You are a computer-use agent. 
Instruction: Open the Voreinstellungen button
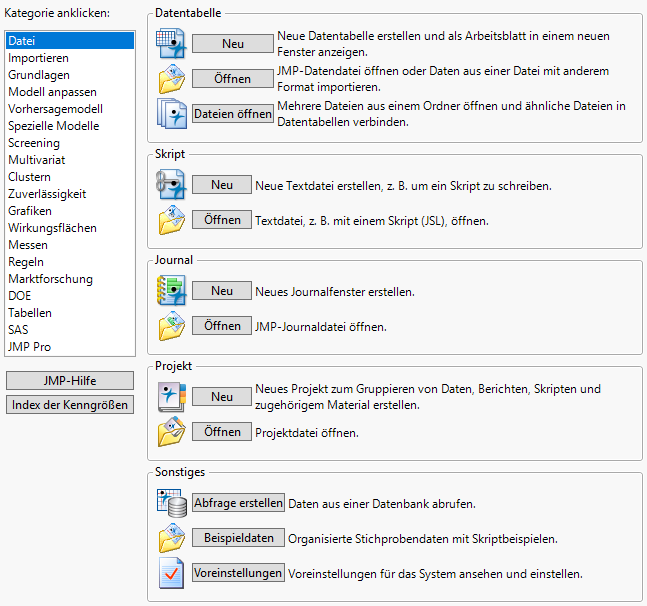(x=238, y=574)
